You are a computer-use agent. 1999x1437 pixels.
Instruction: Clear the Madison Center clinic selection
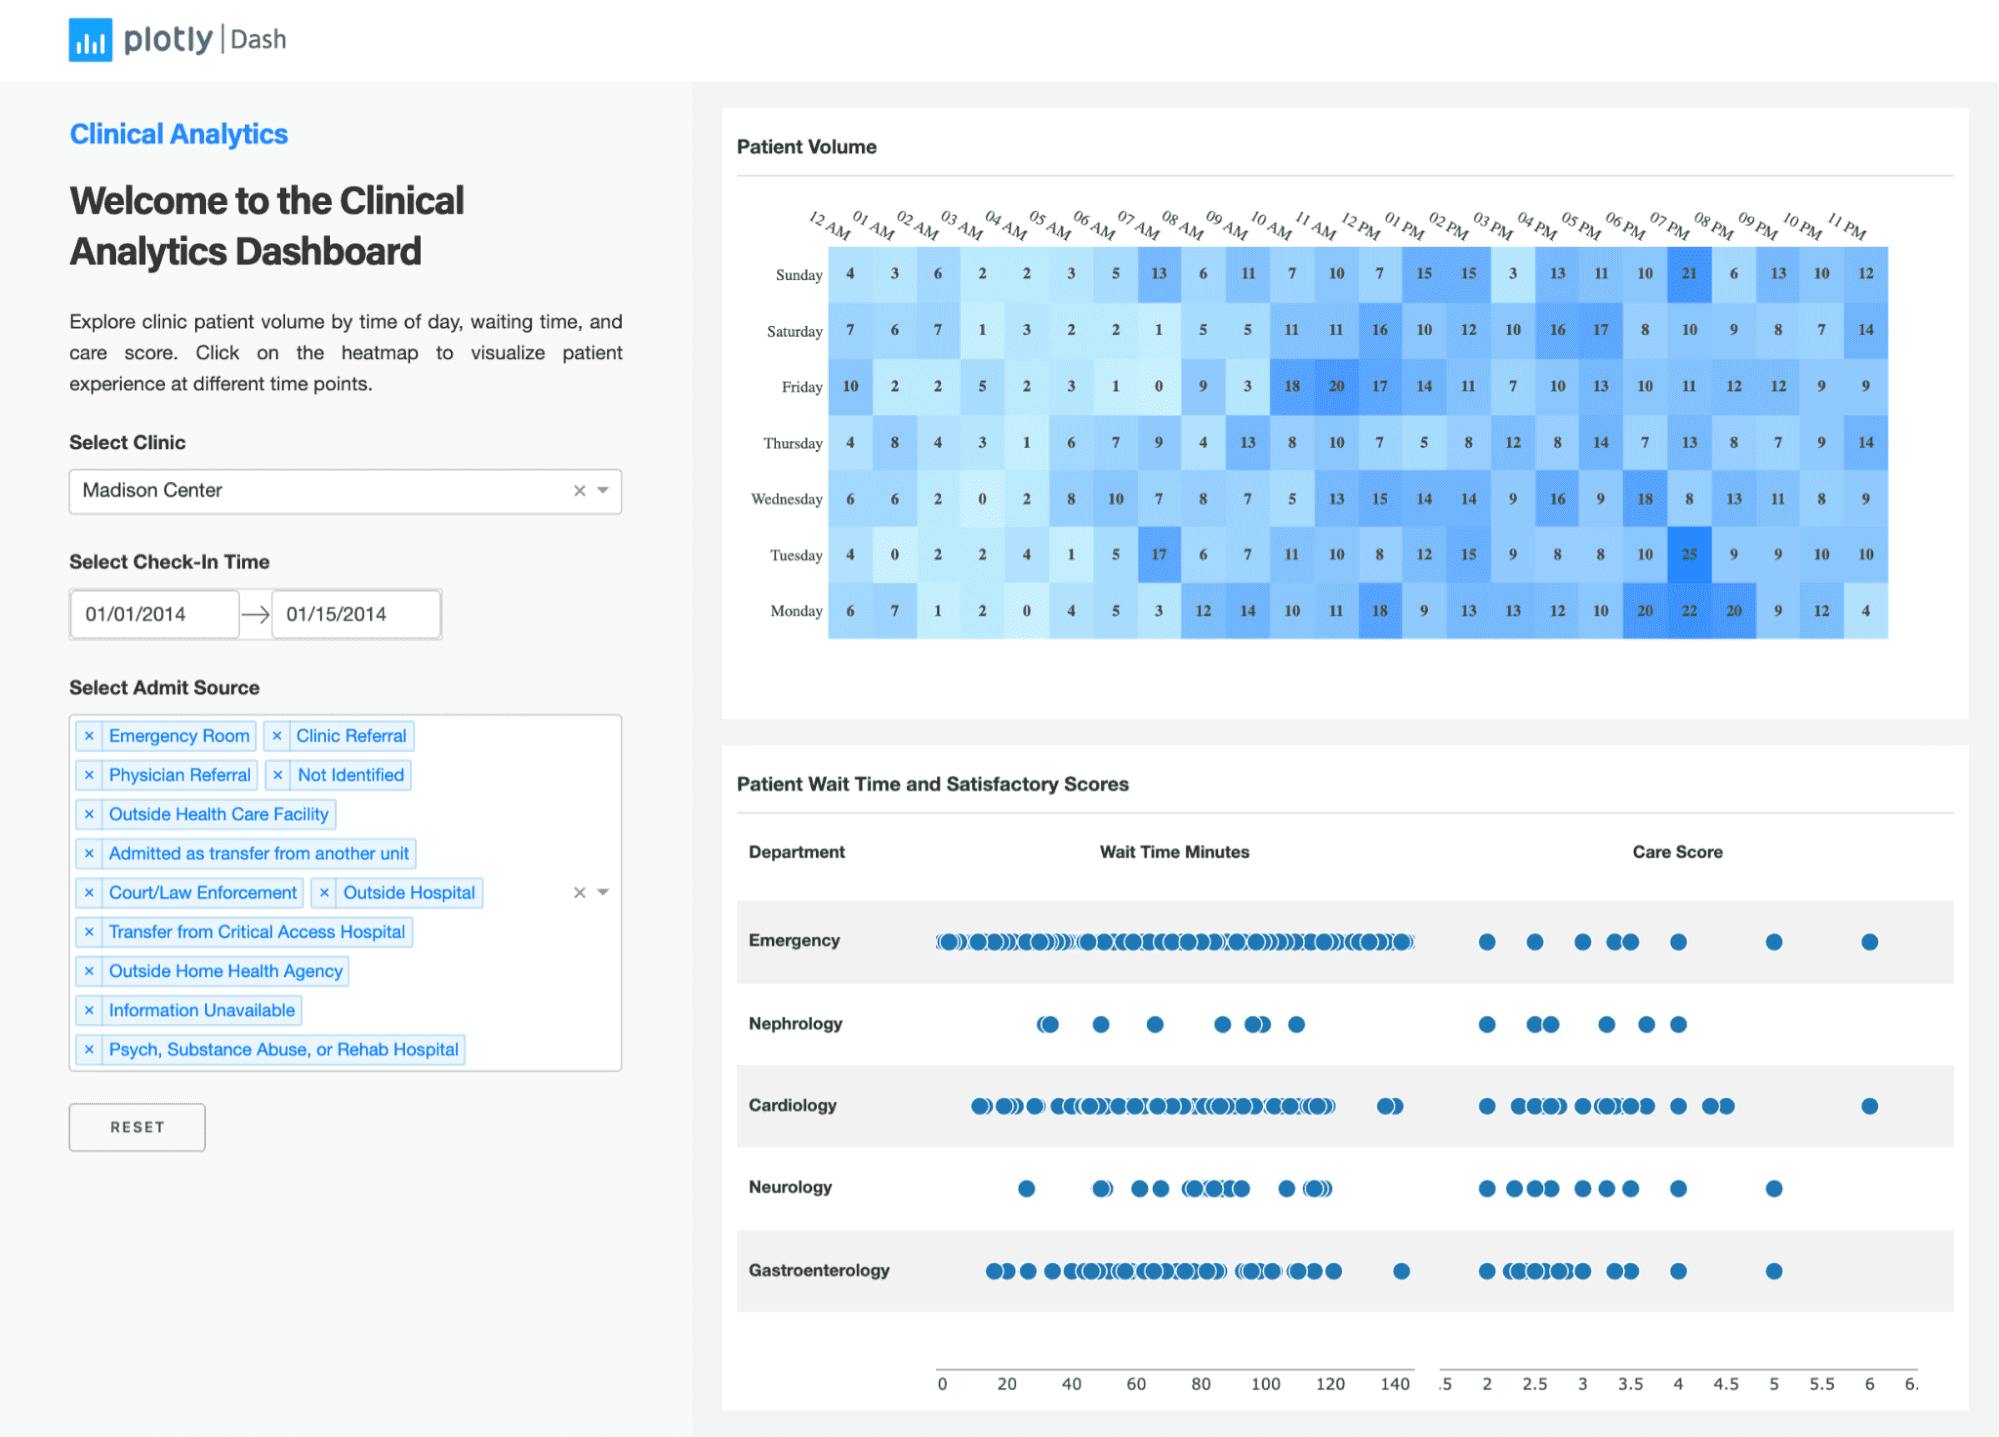(579, 491)
